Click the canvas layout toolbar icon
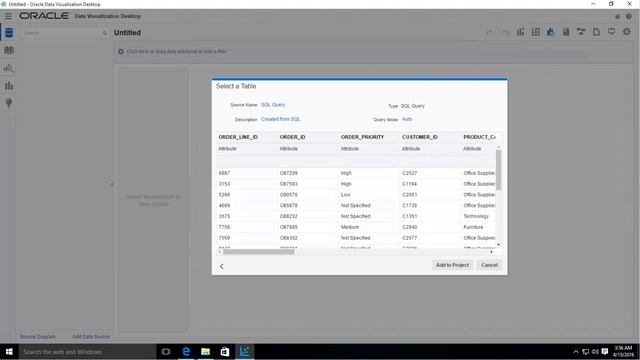Viewport: 640px width, 360px height. (536, 32)
